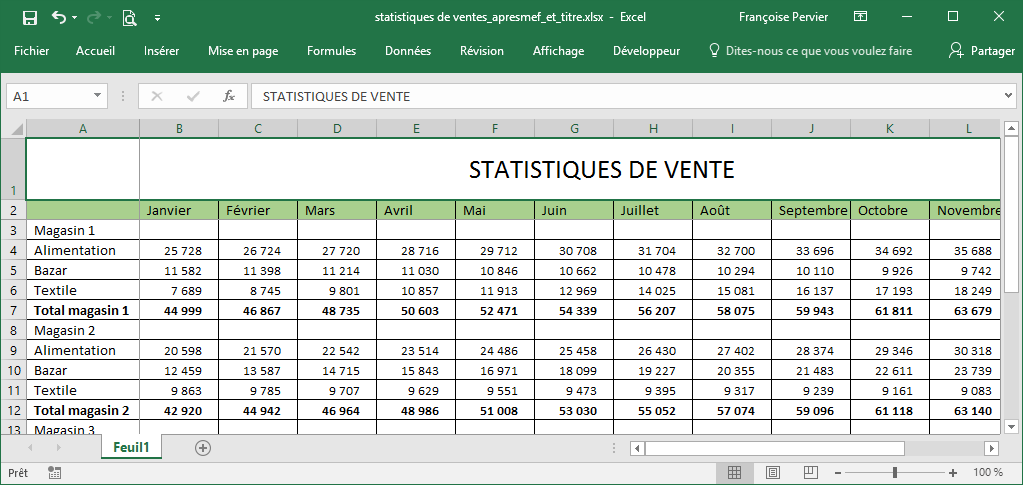The height and width of the screenshot is (485, 1023).
Task: Open the Mise en page tab
Action: [243, 51]
